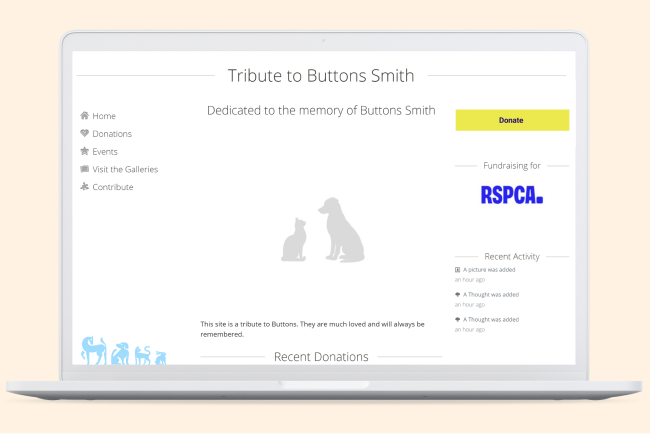650x434 pixels.
Task: Click the Contribute icon in sidebar
Action: pyautogui.click(x=85, y=187)
